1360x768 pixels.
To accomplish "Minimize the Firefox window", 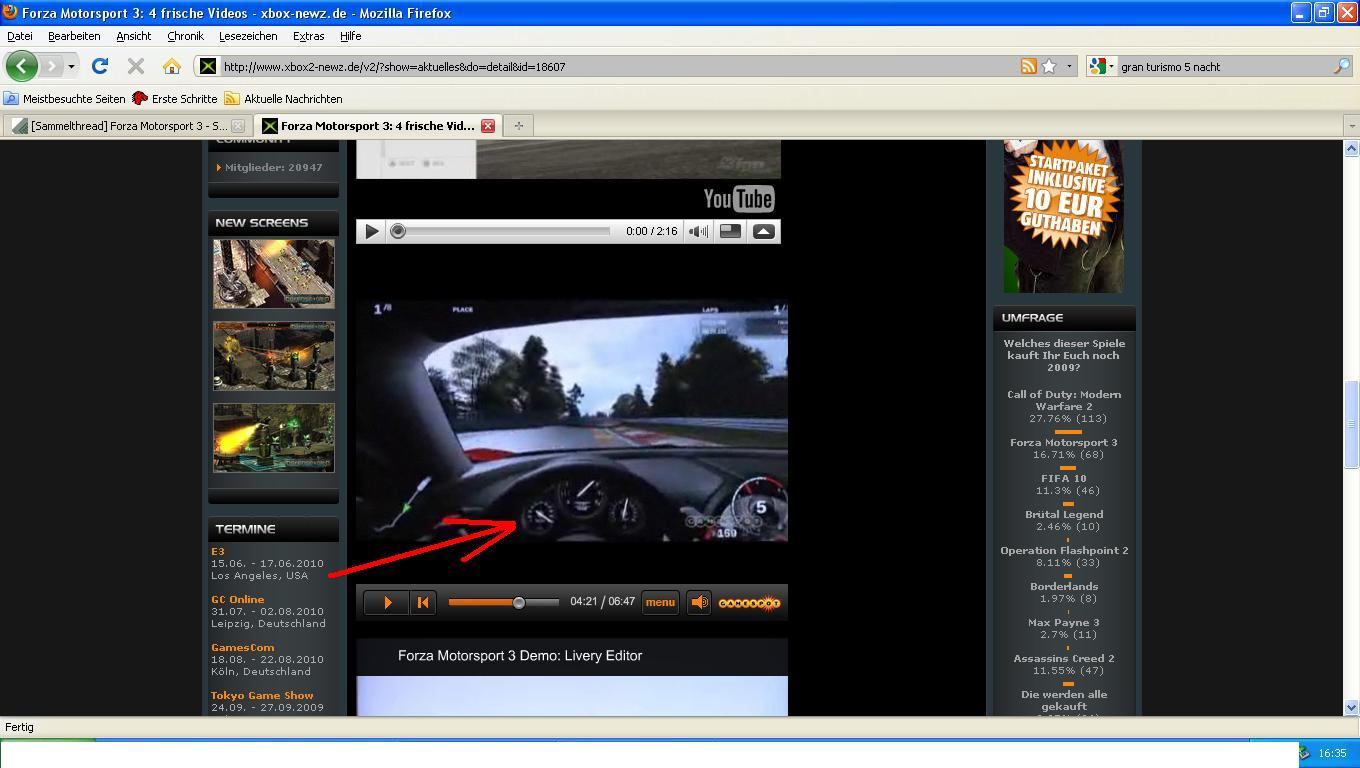I will click(x=1300, y=13).
